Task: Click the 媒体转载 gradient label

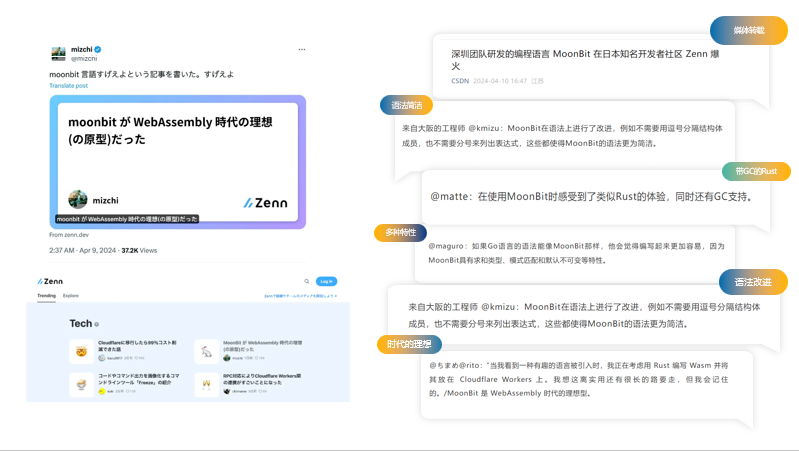Action: pyautogui.click(x=749, y=31)
